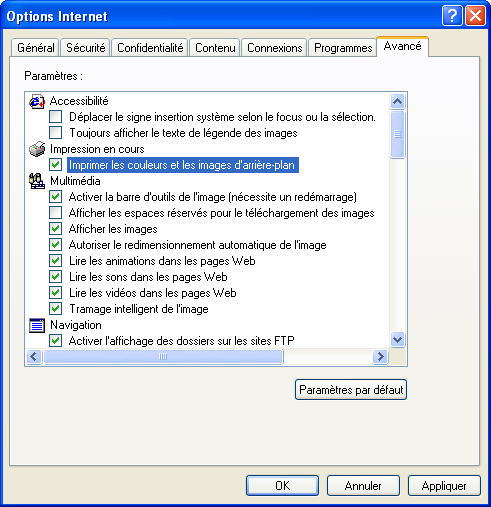Select the Navigation heading text

[76, 325]
